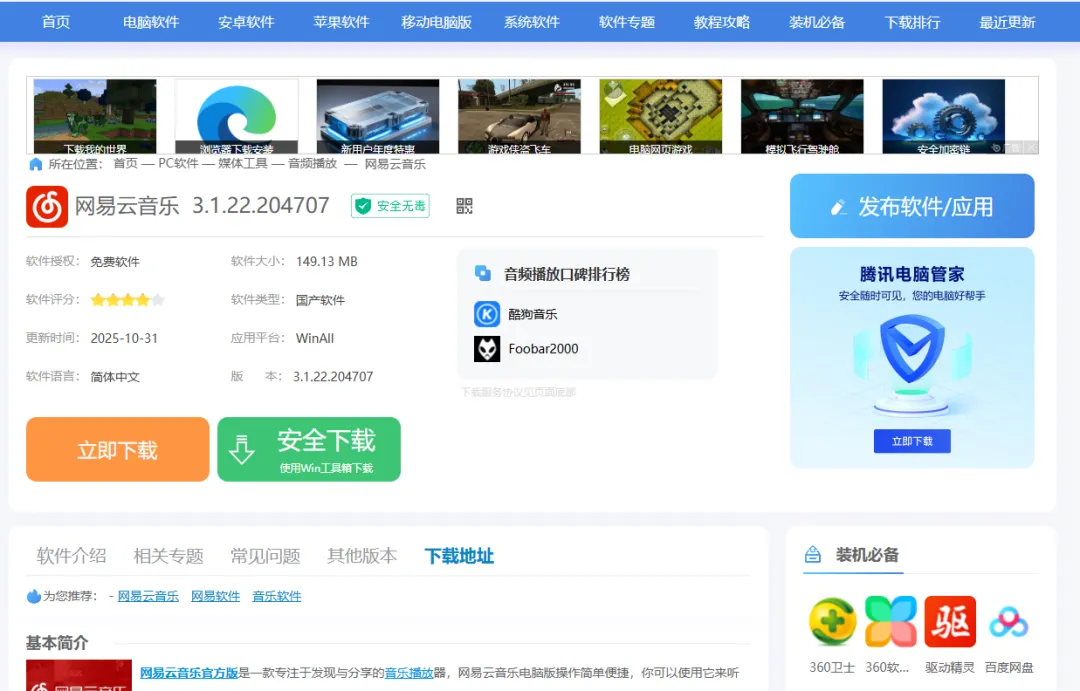
Task: Open the QR code icon beside version
Action: (x=464, y=206)
